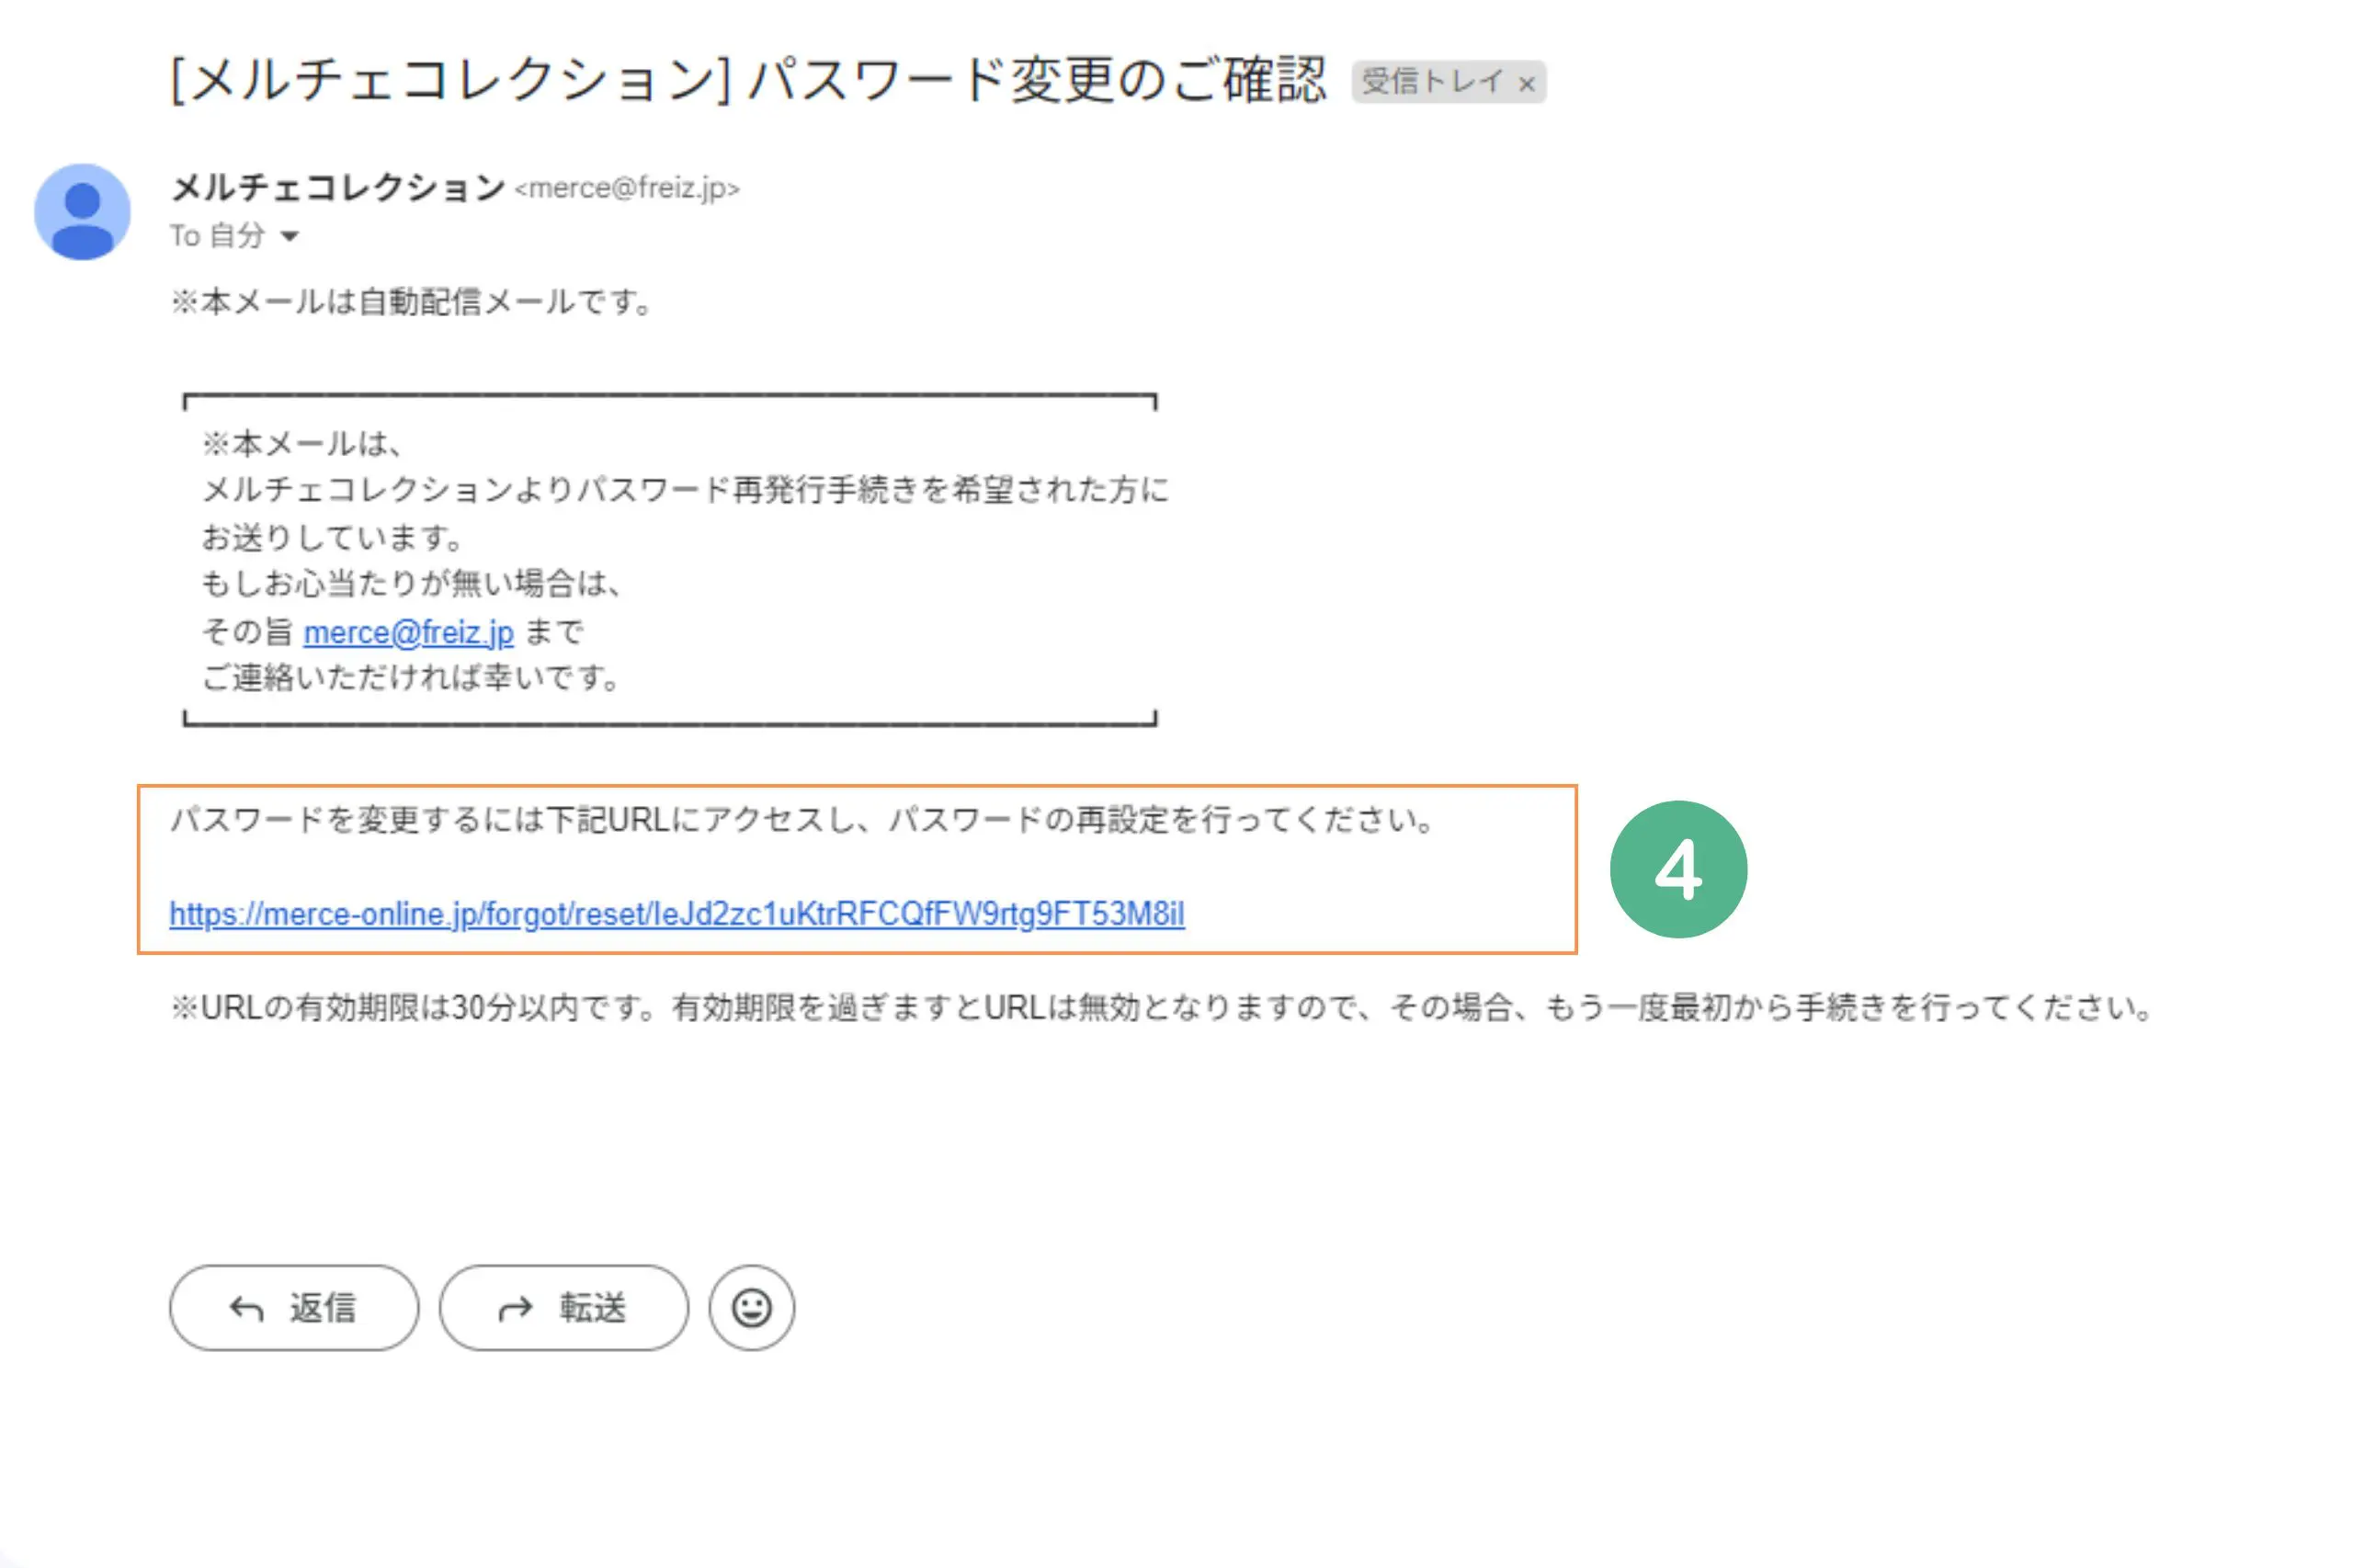This screenshot has width=2353, height=1568.
Task: Click the sender's profile avatar icon
Action: point(82,212)
